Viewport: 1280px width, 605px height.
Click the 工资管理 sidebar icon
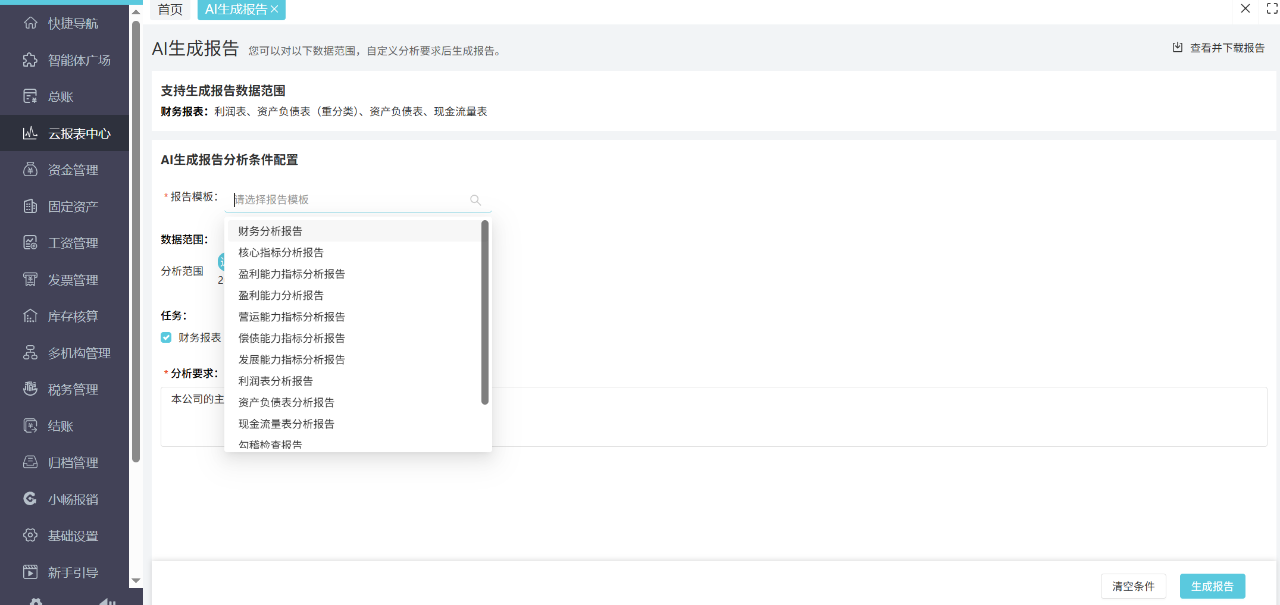pos(65,242)
